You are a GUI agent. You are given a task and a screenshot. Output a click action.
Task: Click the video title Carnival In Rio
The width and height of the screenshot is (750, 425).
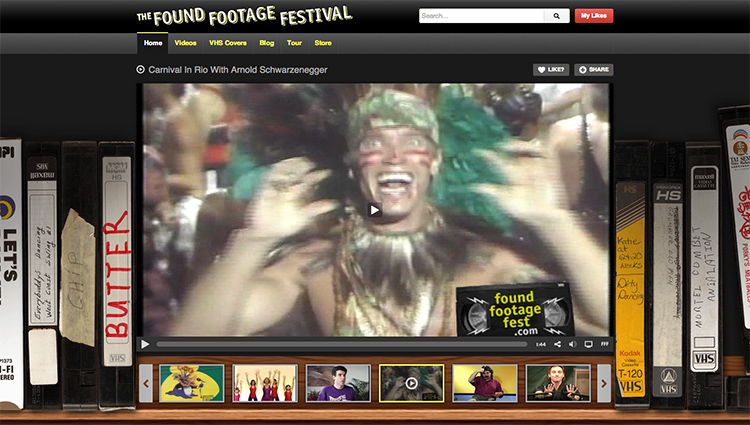238,70
